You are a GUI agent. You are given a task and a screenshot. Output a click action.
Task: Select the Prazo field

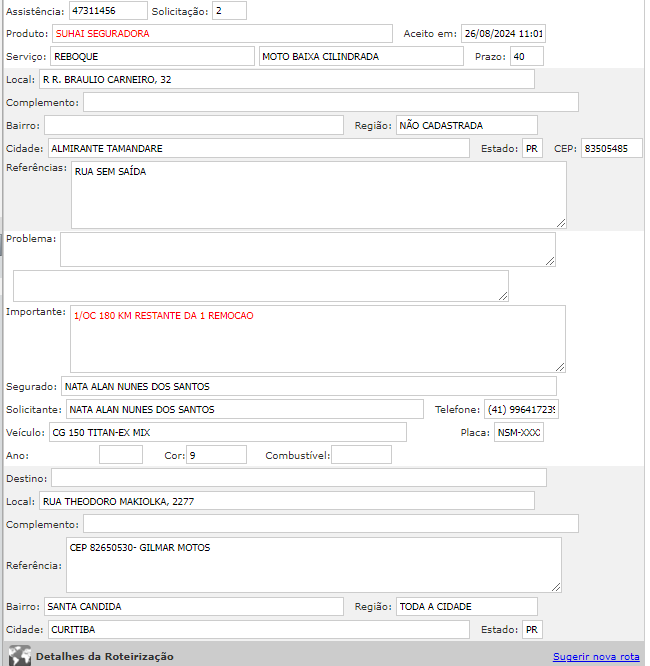[526, 56]
